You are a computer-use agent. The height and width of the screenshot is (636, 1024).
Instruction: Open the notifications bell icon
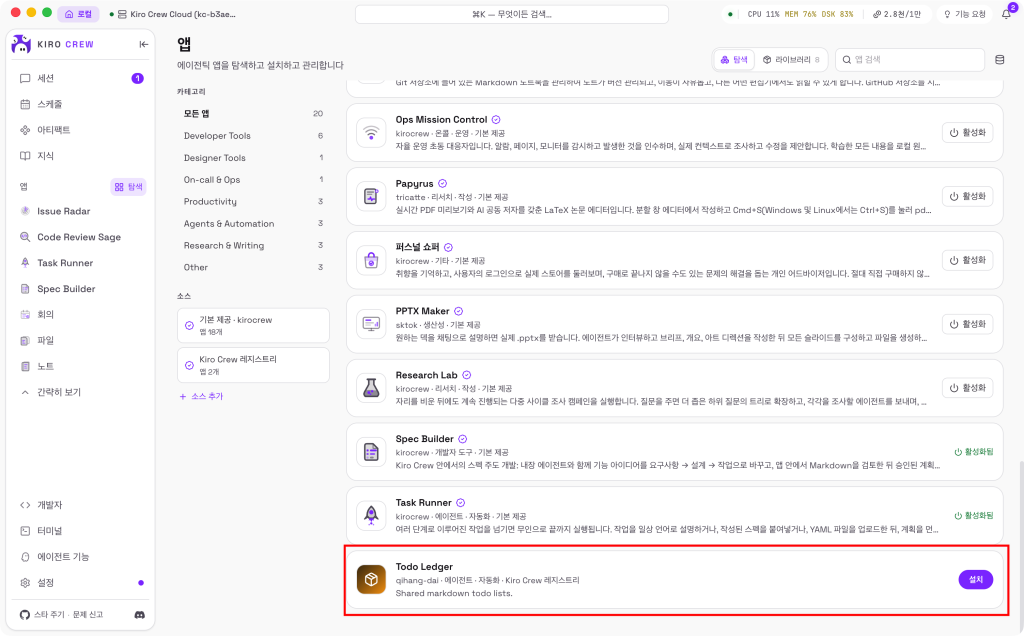[x=1006, y=14]
